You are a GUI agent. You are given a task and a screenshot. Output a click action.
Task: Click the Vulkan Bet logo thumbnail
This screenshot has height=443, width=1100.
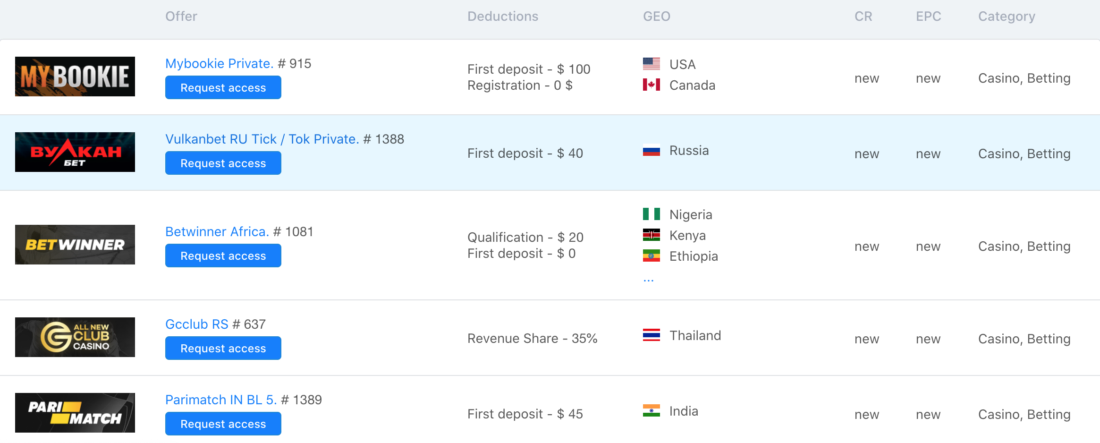click(75, 152)
